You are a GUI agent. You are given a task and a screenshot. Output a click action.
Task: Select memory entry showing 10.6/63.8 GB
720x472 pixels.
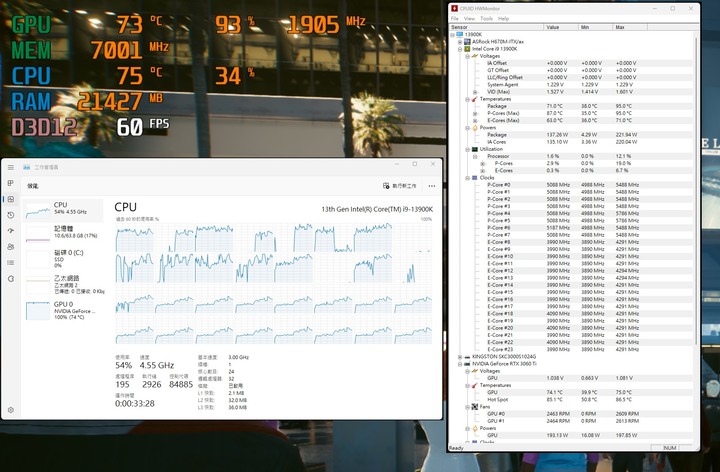coord(63,233)
